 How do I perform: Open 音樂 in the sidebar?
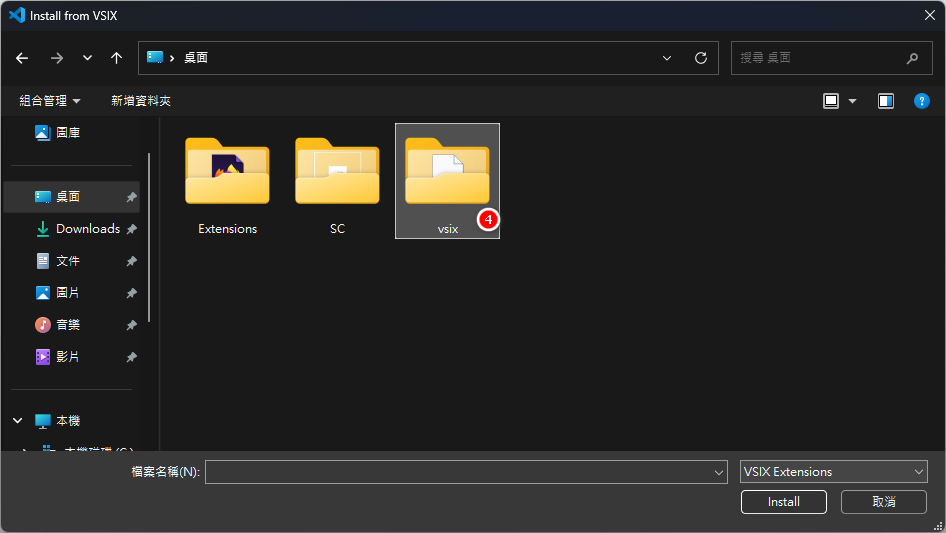pyautogui.click(x=57, y=325)
